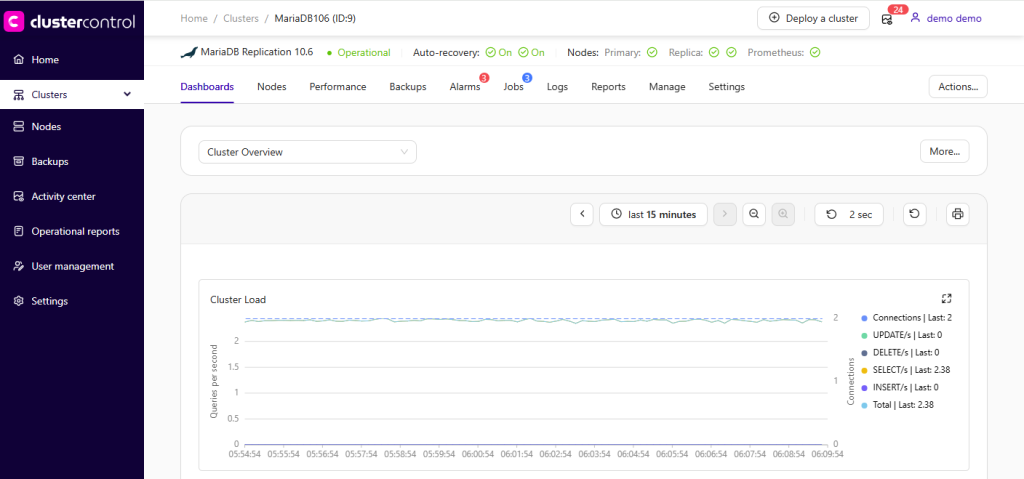Click the Clusters breadcrumb link
This screenshot has height=479, width=1024.
(x=241, y=18)
